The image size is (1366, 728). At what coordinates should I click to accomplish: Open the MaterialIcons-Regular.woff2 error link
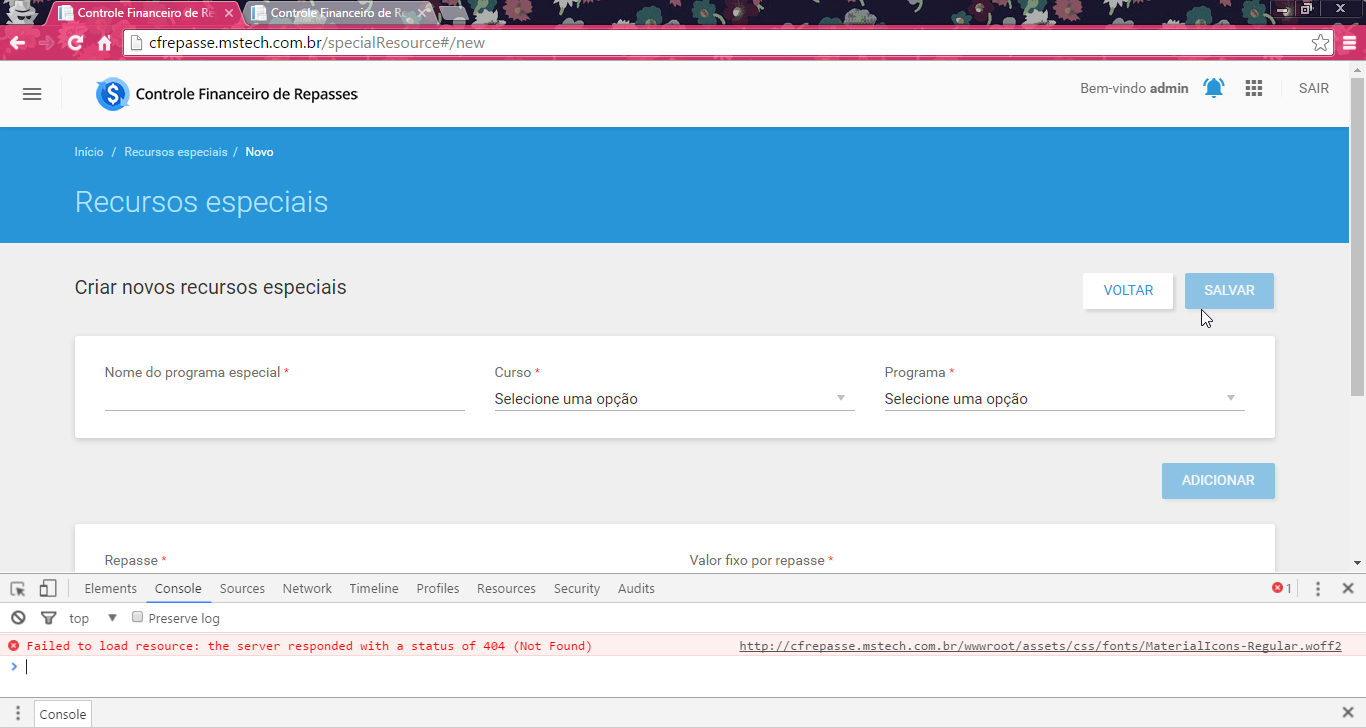(x=1040, y=646)
